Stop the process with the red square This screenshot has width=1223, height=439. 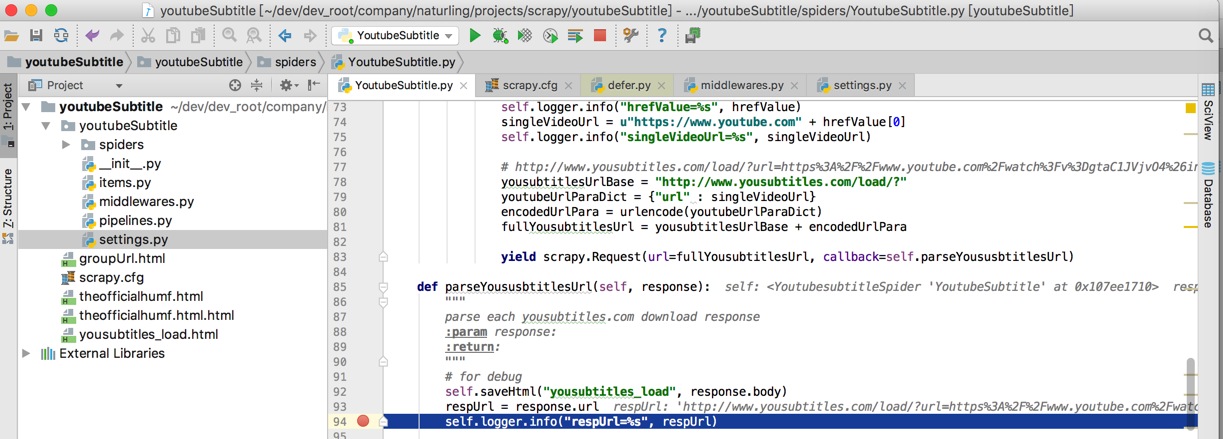tap(600, 36)
